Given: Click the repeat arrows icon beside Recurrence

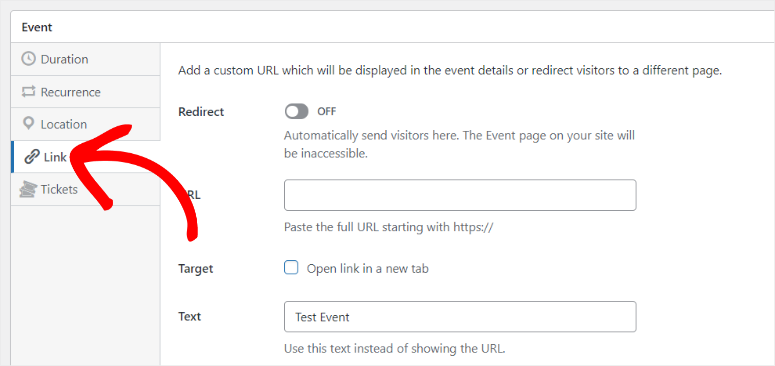Looking at the screenshot, I should coord(29,92).
